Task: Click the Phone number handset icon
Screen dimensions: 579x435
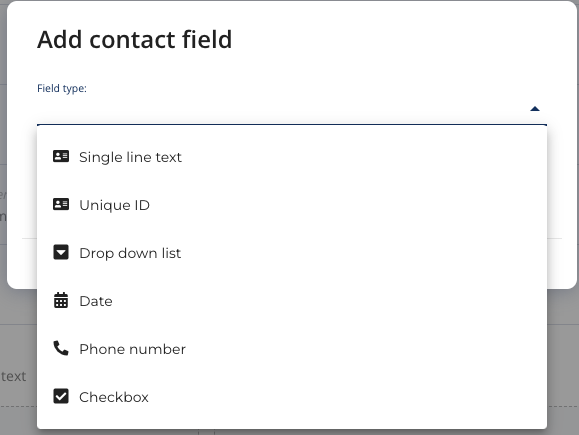Action: pos(61,348)
